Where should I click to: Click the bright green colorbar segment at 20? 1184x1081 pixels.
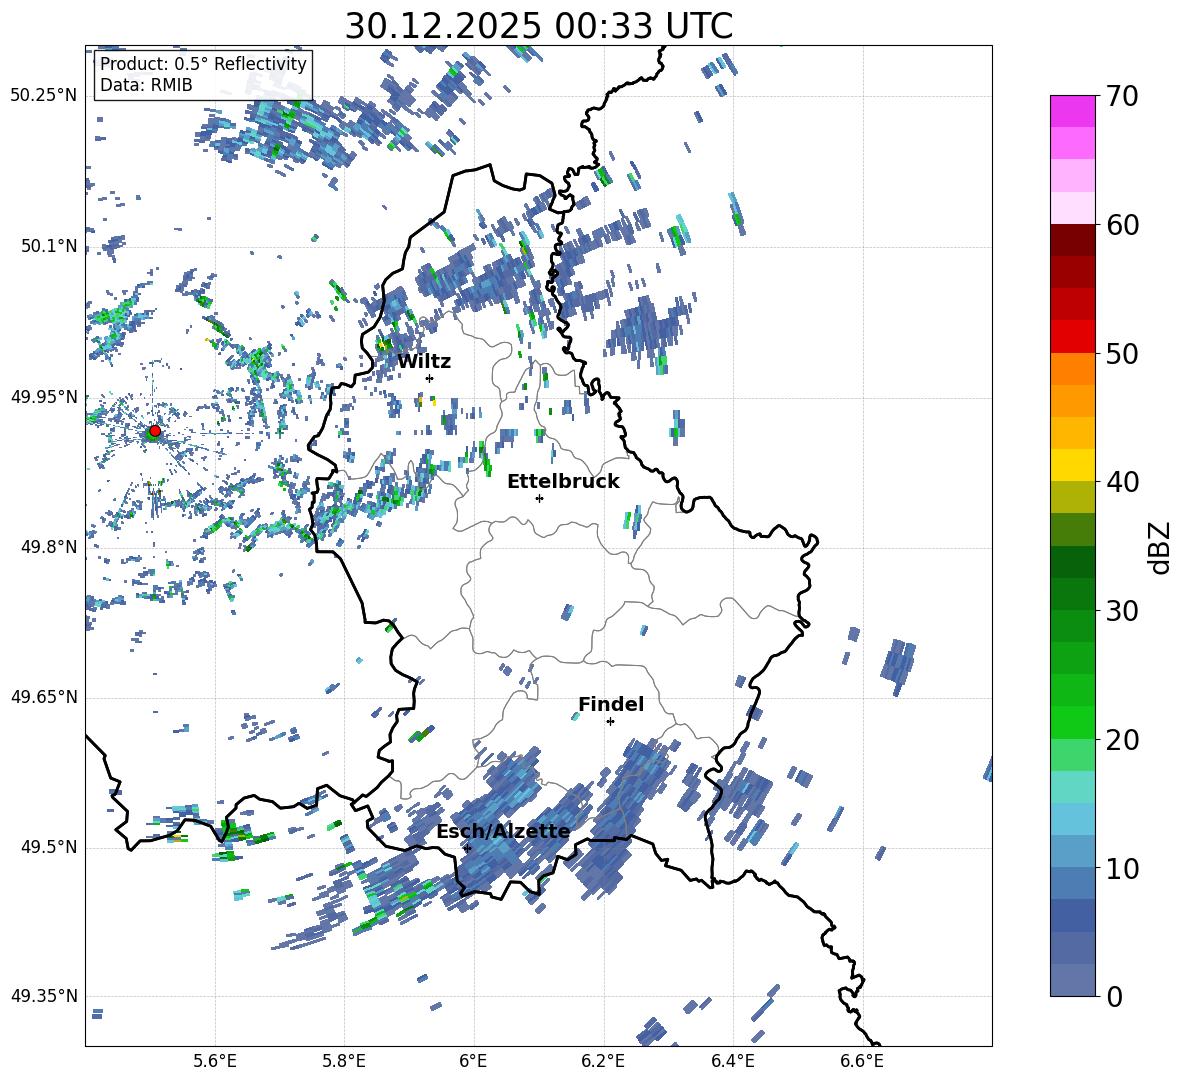[x=1072, y=722]
